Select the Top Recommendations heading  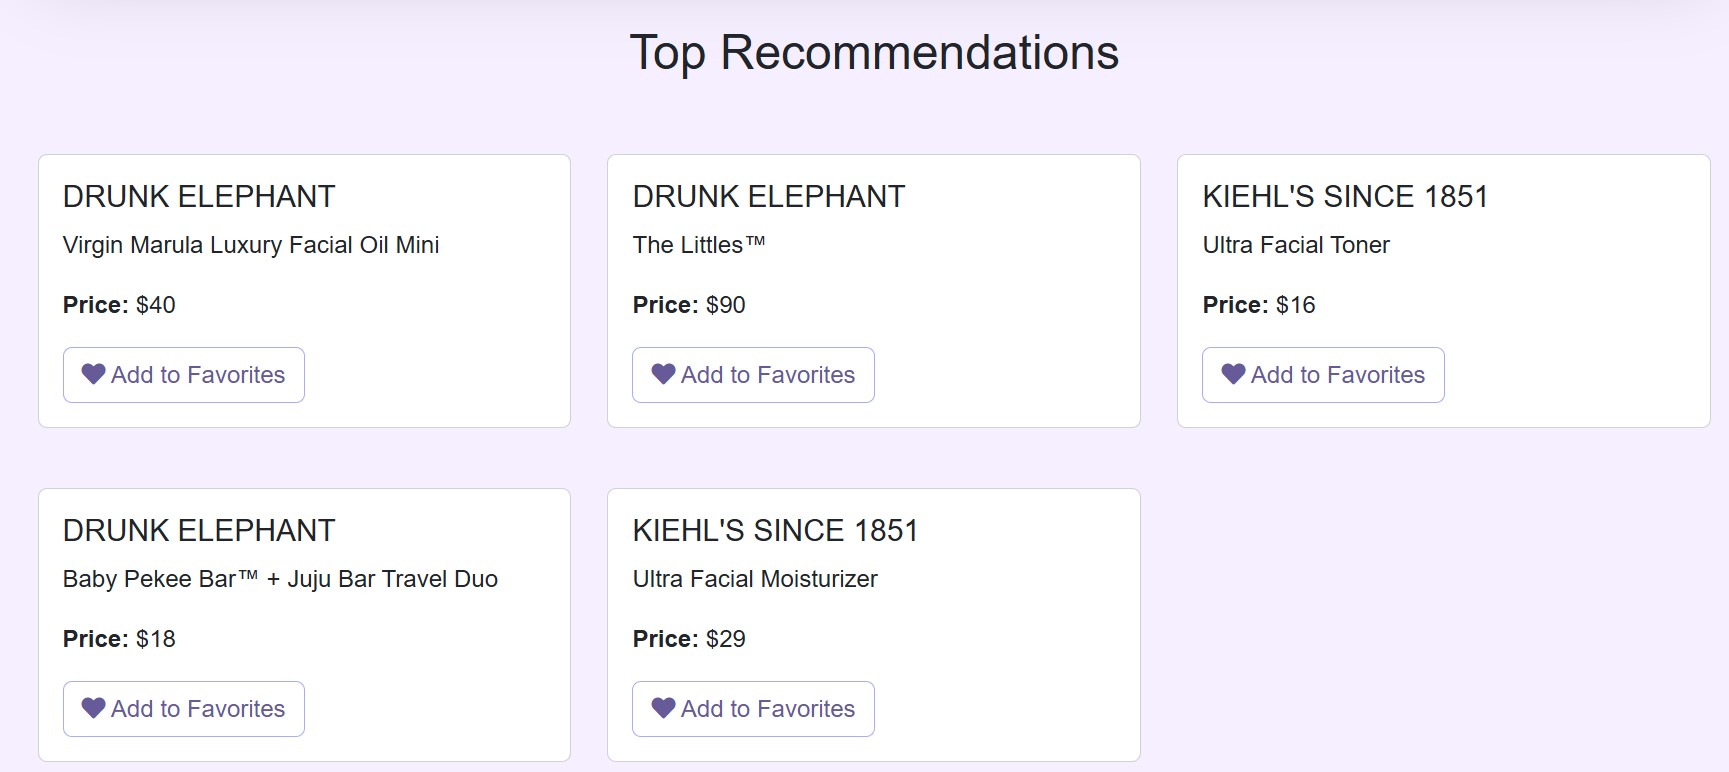click(874, 53)
